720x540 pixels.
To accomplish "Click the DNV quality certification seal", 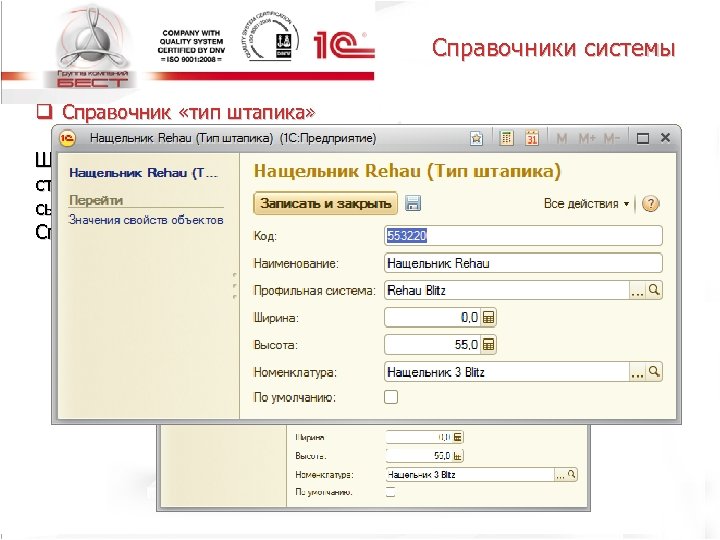I will pyautogui.click(x=270, y=38).
